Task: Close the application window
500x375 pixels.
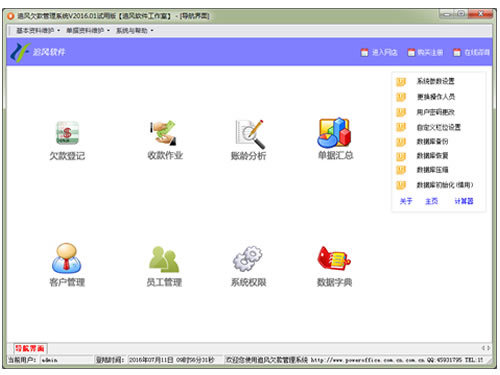Action: [x=480, y=14]
